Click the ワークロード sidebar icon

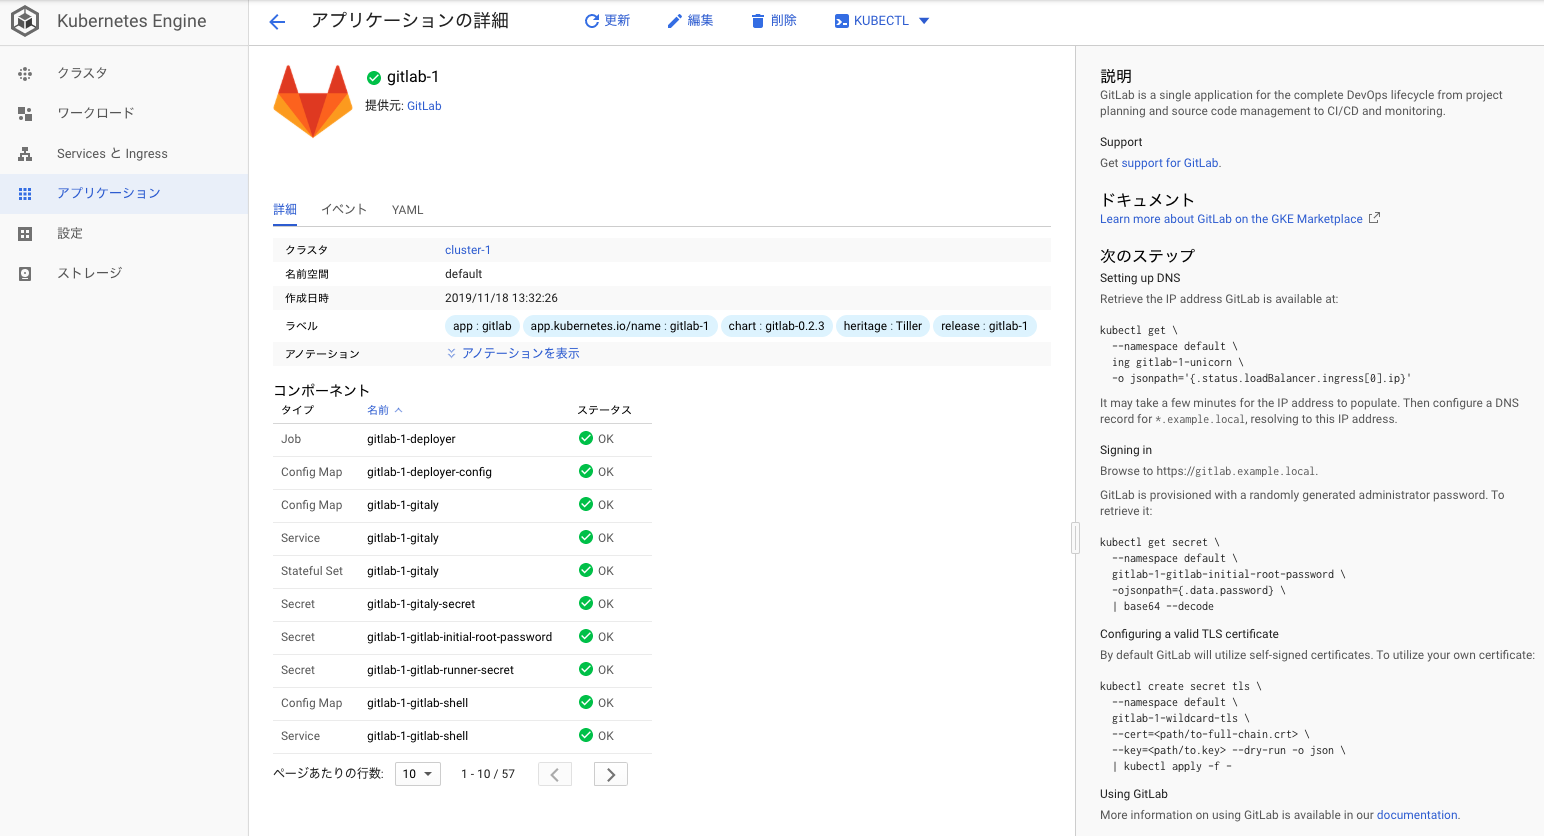click(x=25, y=113)
